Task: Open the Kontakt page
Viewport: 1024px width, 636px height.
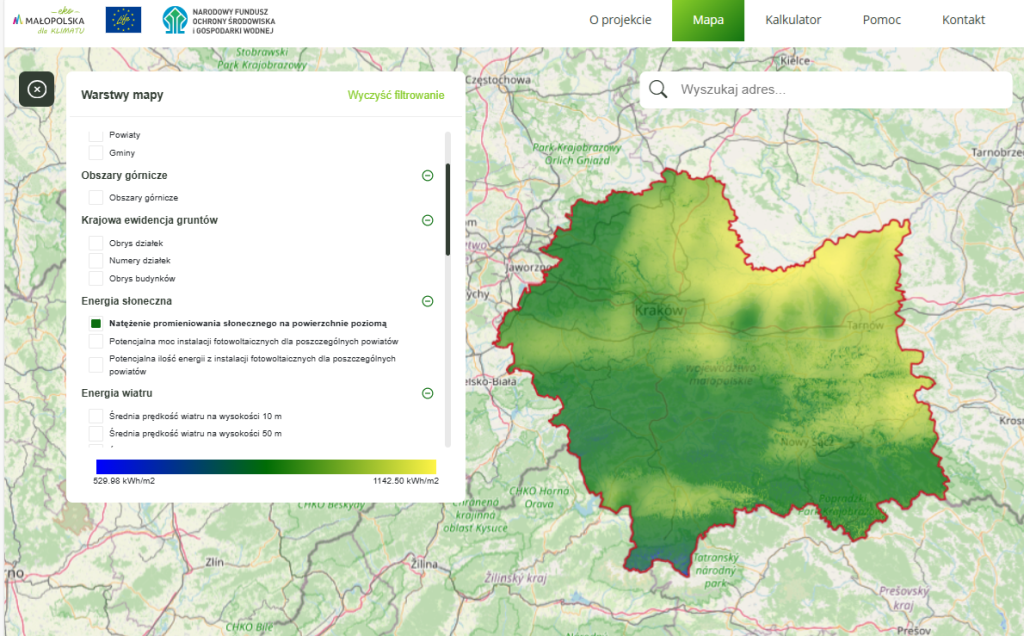Action: click(x=962, y=19)
